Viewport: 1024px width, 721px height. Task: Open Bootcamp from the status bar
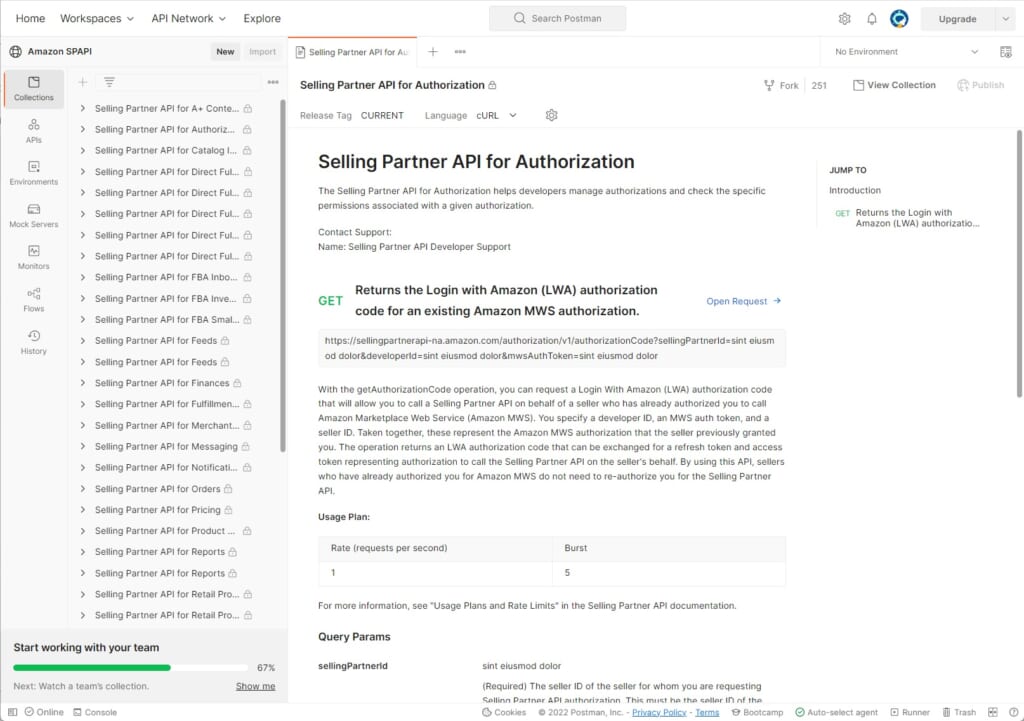coord(757,712)
